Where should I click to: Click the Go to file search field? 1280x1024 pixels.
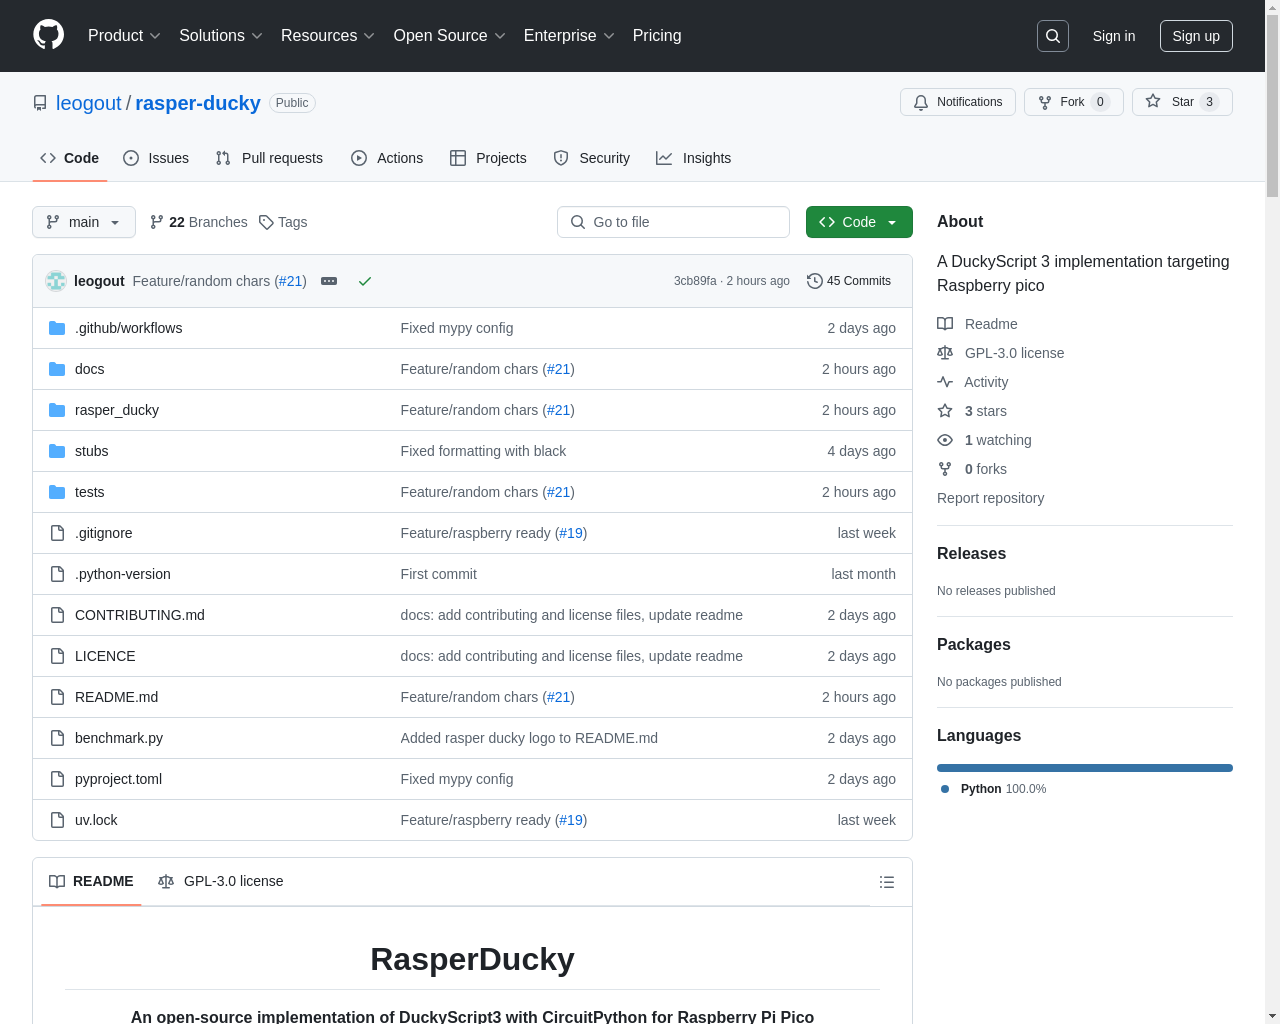[673, 222]
